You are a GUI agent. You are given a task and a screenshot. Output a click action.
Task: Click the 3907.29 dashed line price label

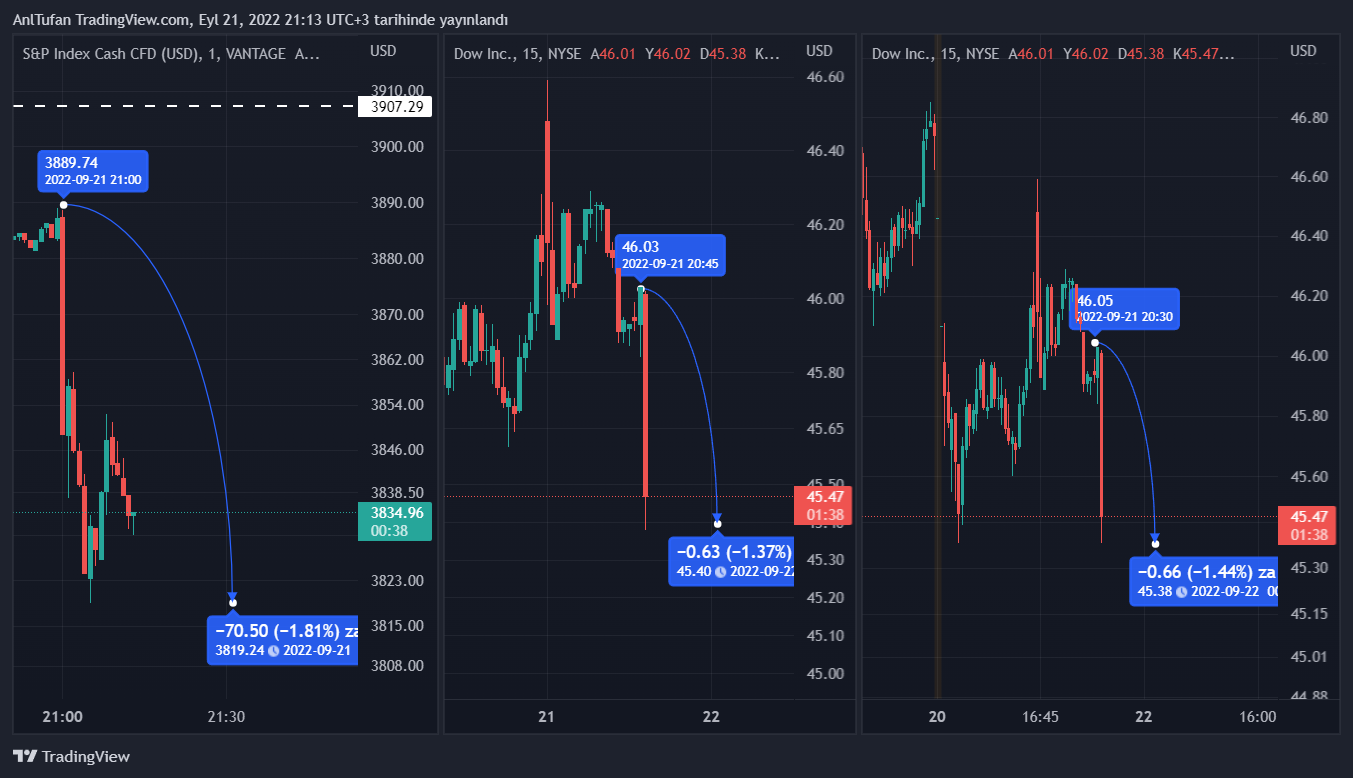coord(396,106)
